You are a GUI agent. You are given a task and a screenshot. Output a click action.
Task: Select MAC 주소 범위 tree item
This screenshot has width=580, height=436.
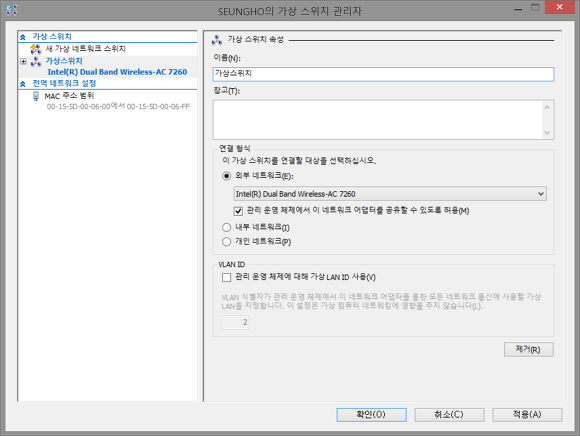70,96
